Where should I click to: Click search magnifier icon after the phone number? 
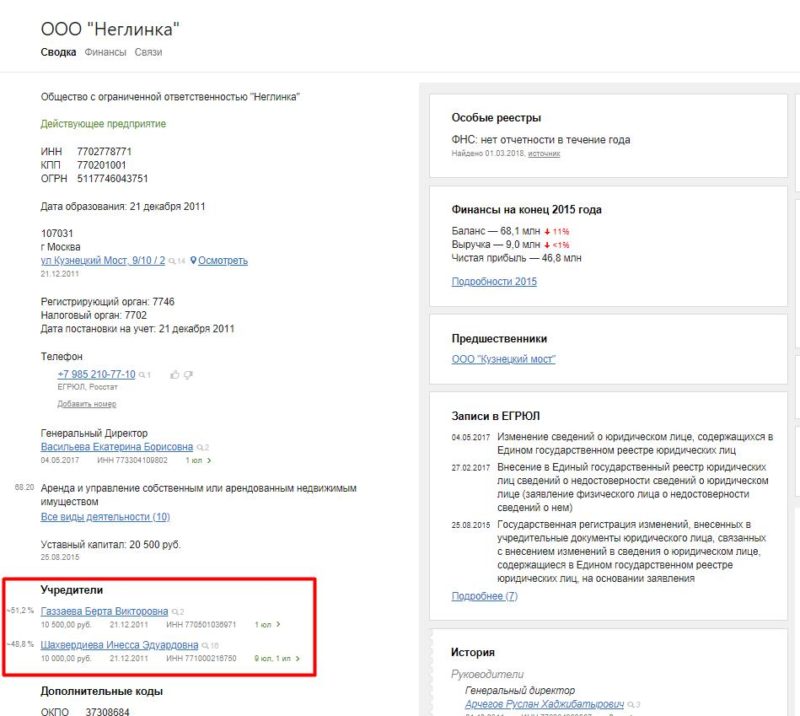click(x=141, y=375)
